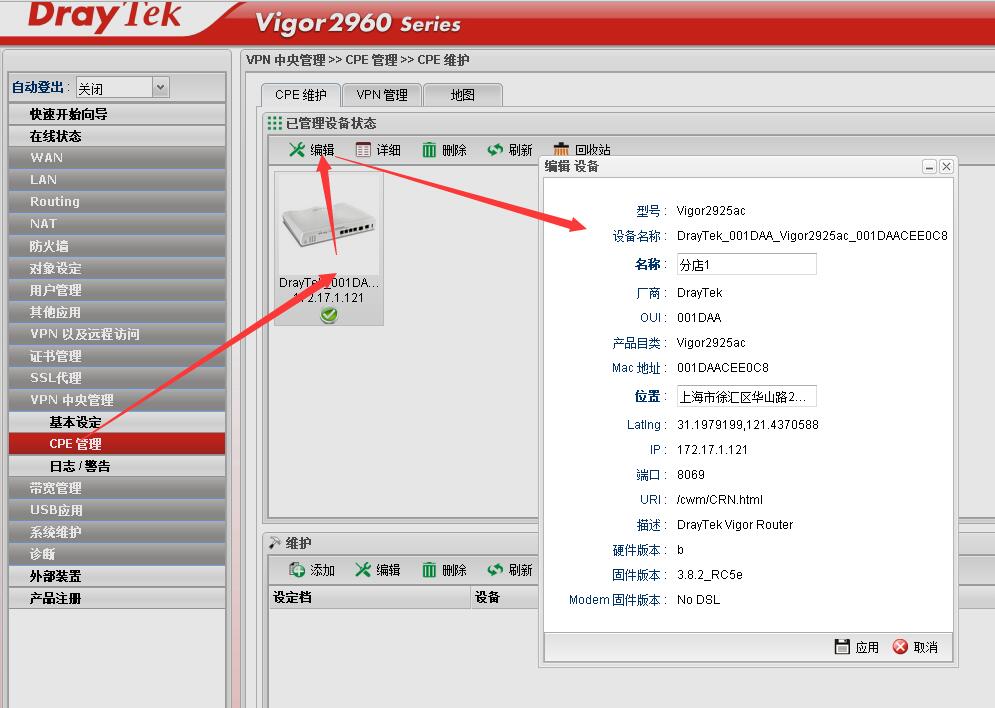Open the 诊断 menu
Image resolution: width=995 pixels, height=708 pixels.
tap(117, 554)
